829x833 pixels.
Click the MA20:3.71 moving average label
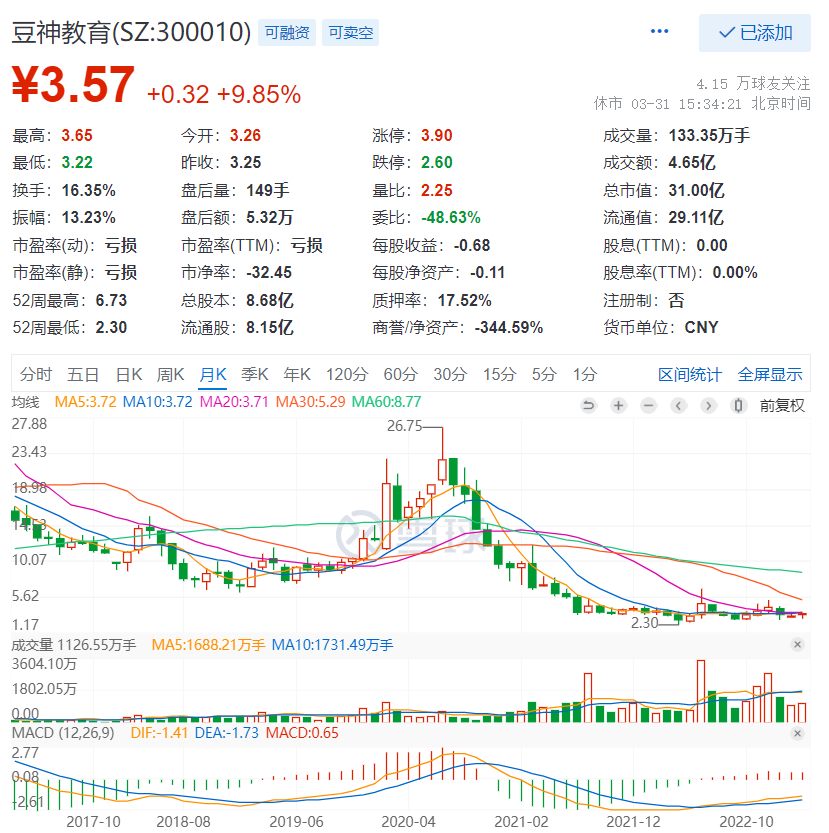pyautogui.click(x=234, y=402)
